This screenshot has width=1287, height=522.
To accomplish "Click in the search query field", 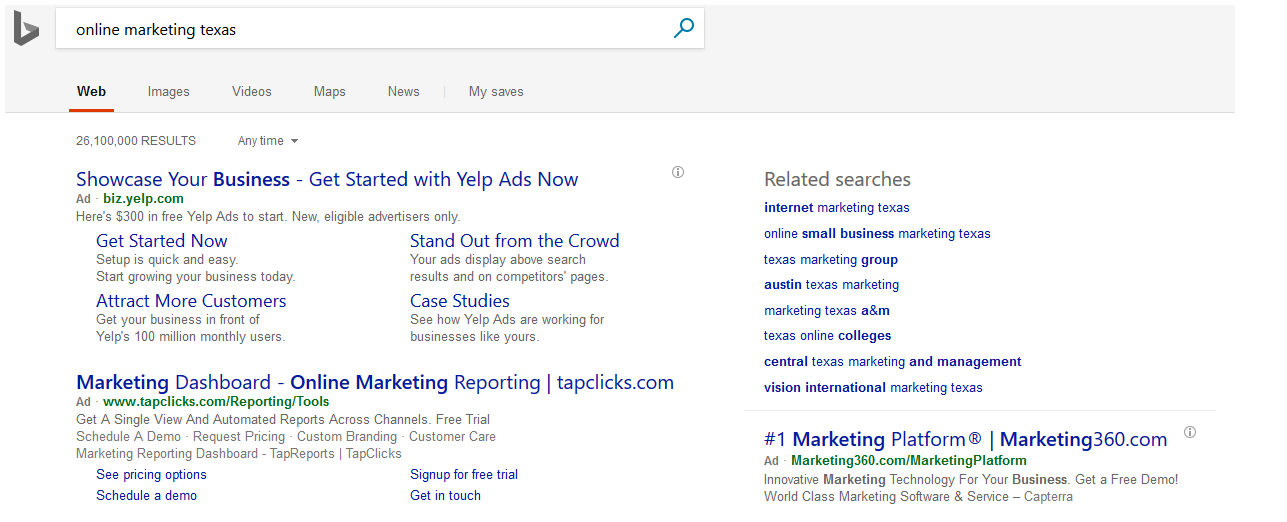I will click(360, 29).
